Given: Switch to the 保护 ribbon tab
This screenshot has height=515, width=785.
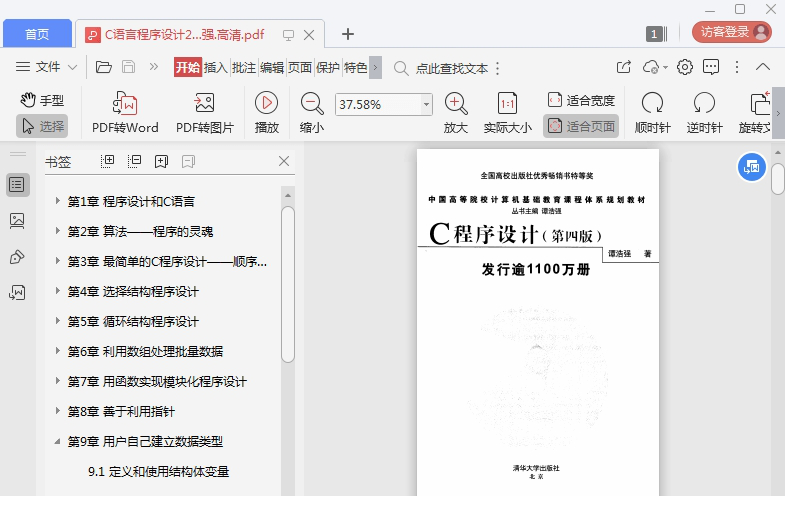Looking at the screenshot, I should coord(328,67).
